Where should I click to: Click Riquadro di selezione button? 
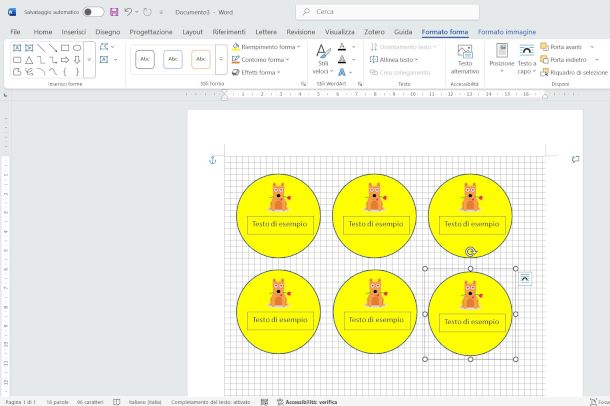(574, 72)
